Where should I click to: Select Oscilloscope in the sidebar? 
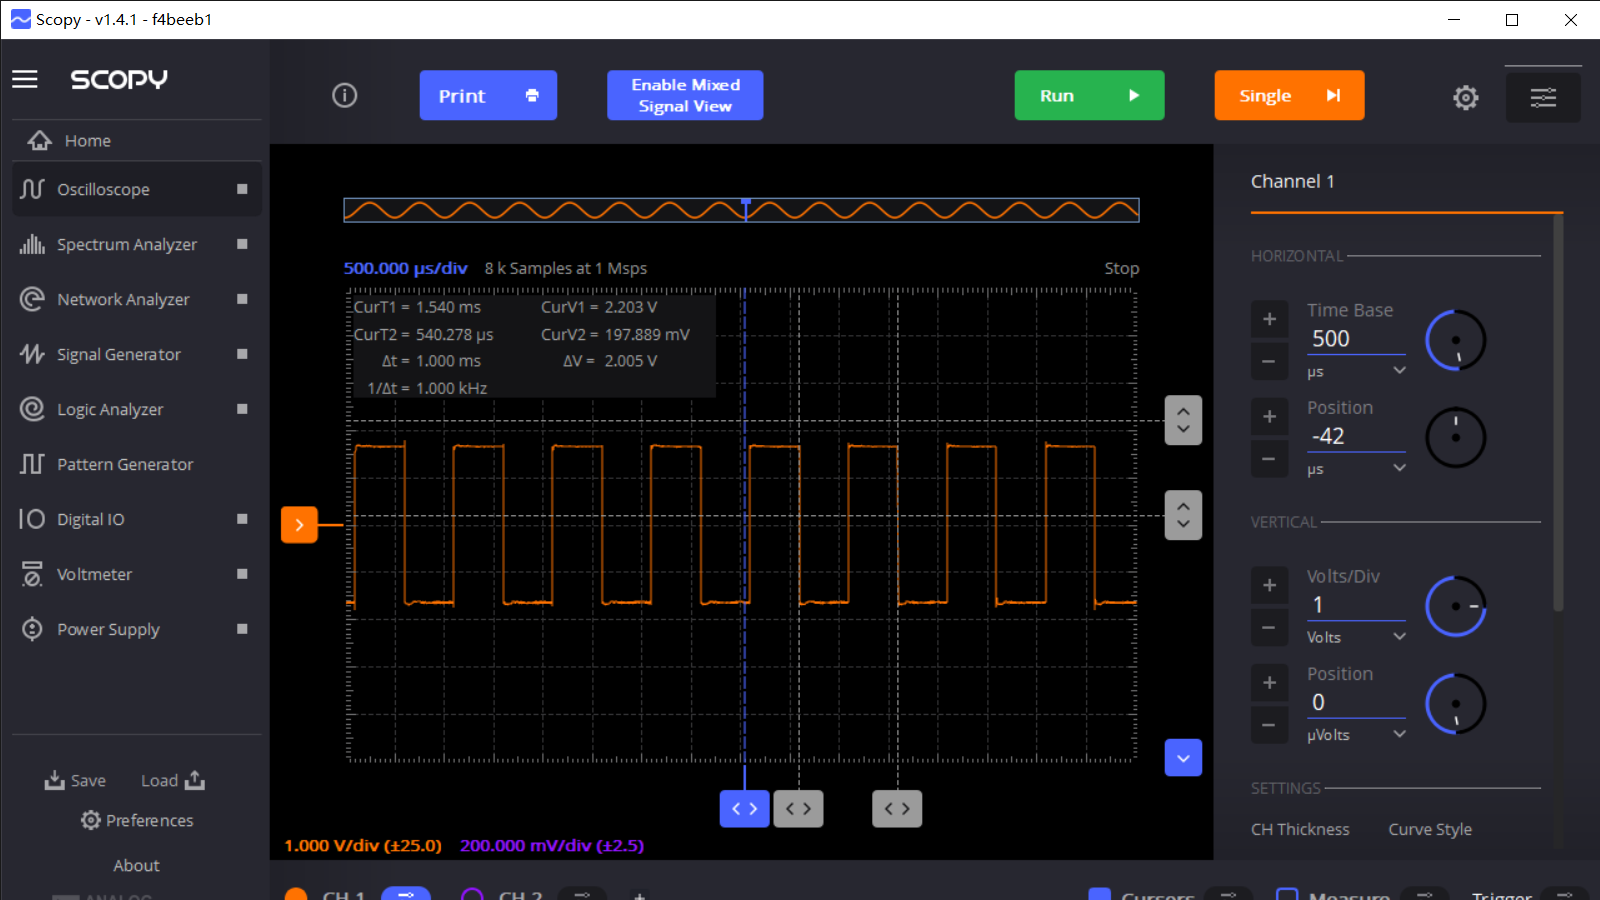(x=137, y=189)
